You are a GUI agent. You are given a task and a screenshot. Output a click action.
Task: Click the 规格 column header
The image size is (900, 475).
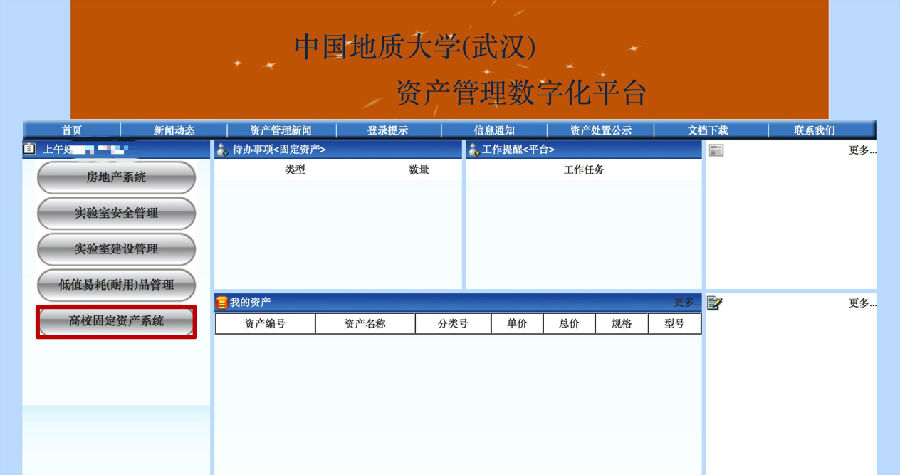point(622,324)
